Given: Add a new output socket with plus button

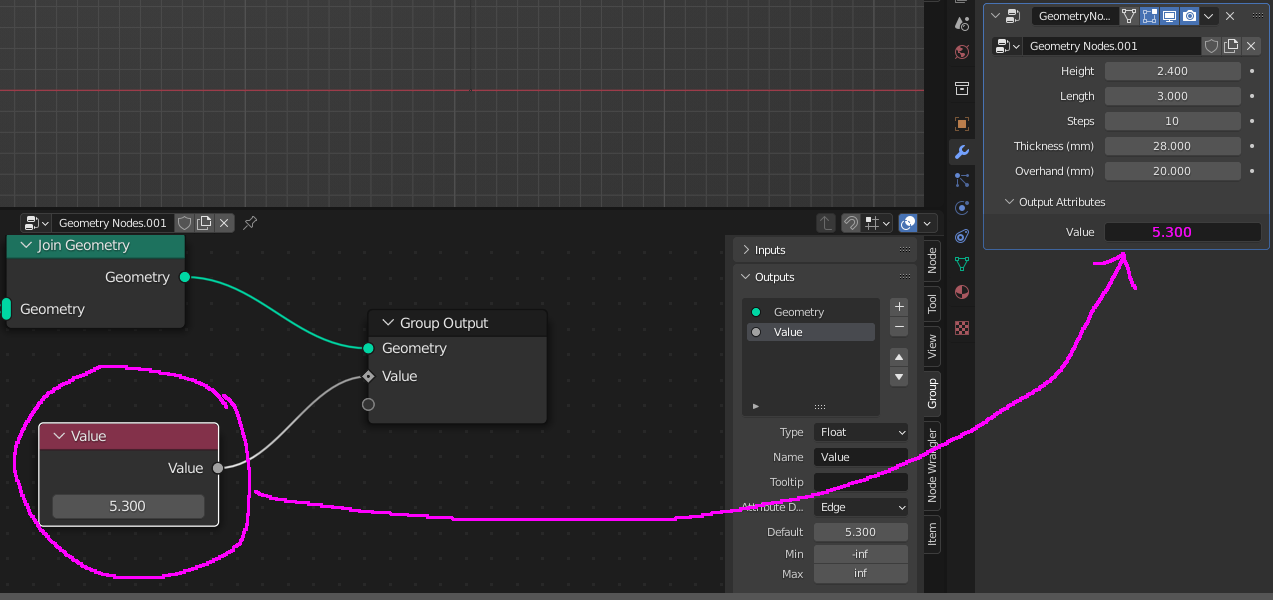Looking at the screenshot, I should (899, 307).
